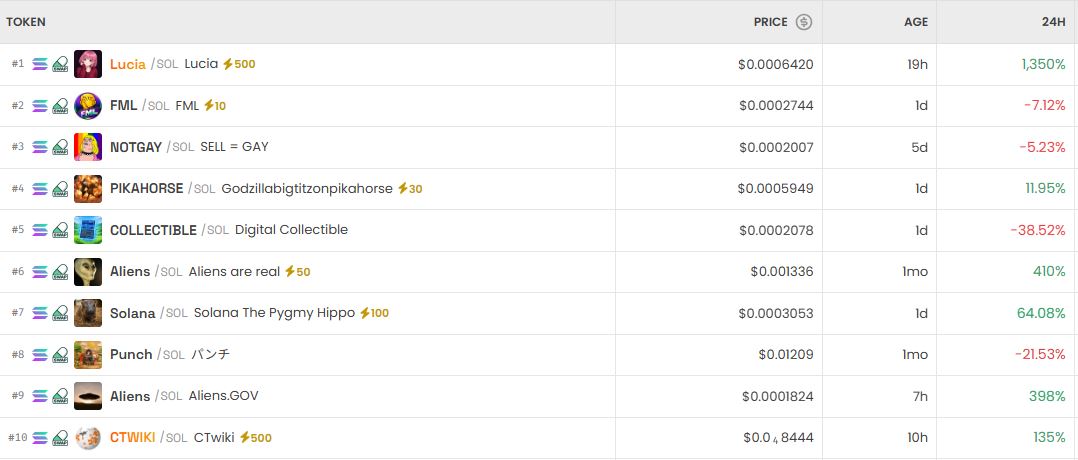The height and width of the screenshot is (460, 1078).
Task: Click the PumpSwap icon on Punch row
Action: pyautogui.click(x=60, y=355)
